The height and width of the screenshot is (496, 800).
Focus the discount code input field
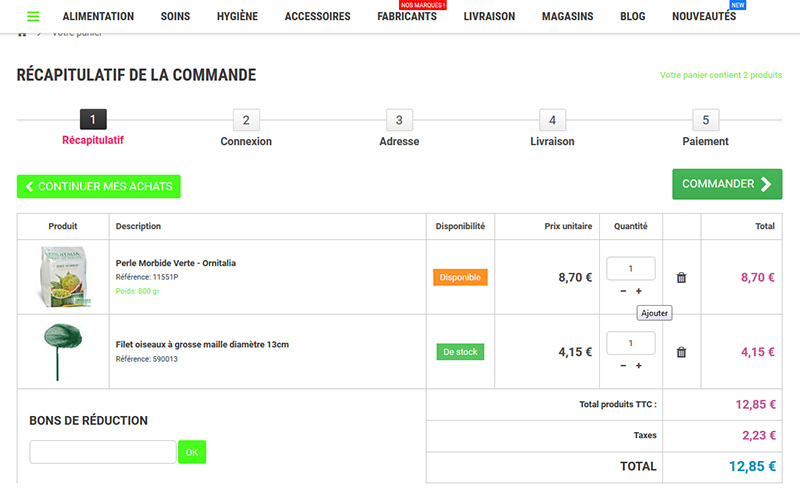[103, 452]
